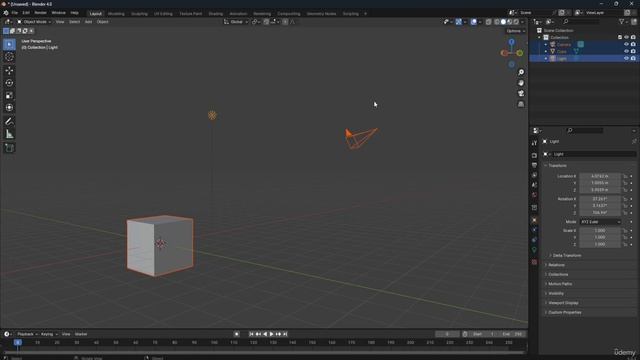This screenshot has width=640, height=360.
Task: Click the Z axis on navigation gizmo
Action: [511, 42]
